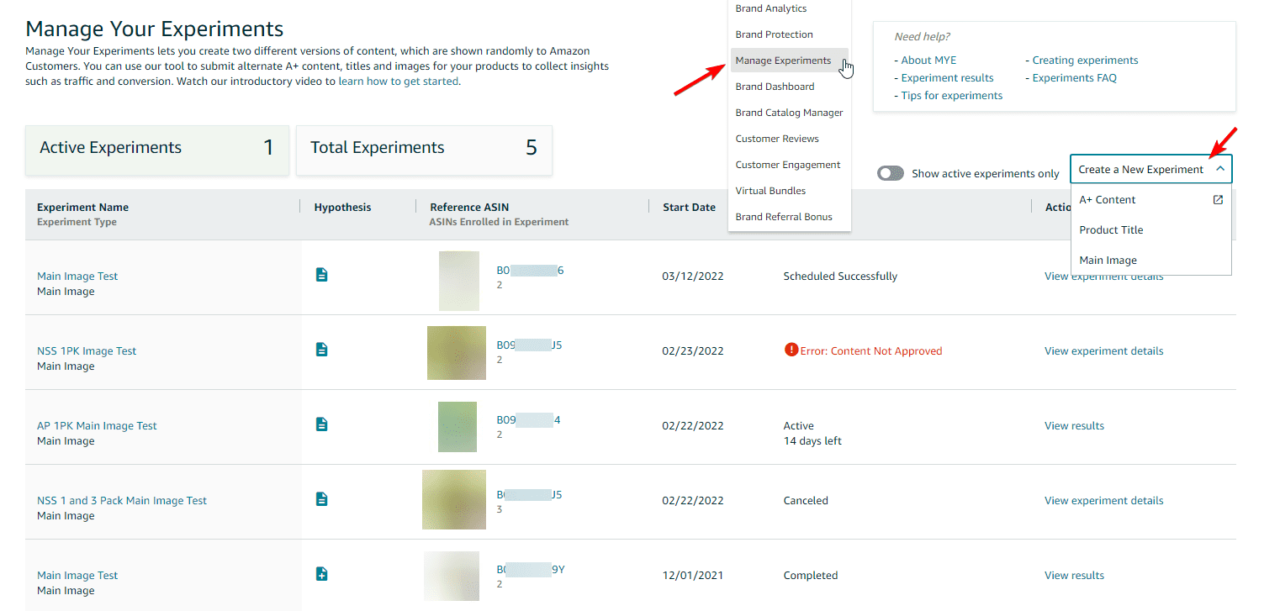Click the Total Experiments summary card
The image size is (1280, 611).
[x=423, y=148]
